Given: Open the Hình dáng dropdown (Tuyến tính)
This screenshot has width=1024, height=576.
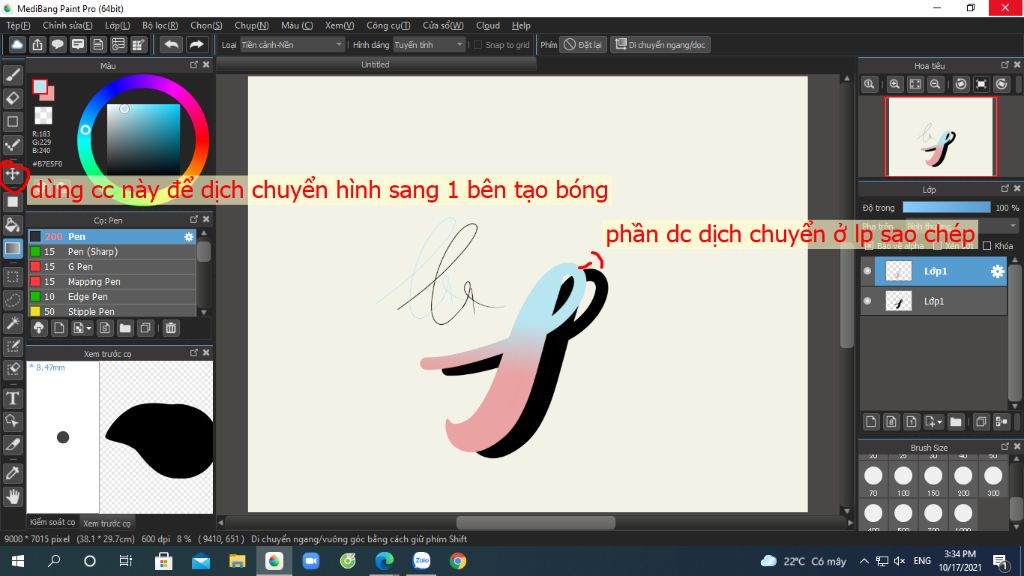Looking at the screenshot, I should point(428,44).
